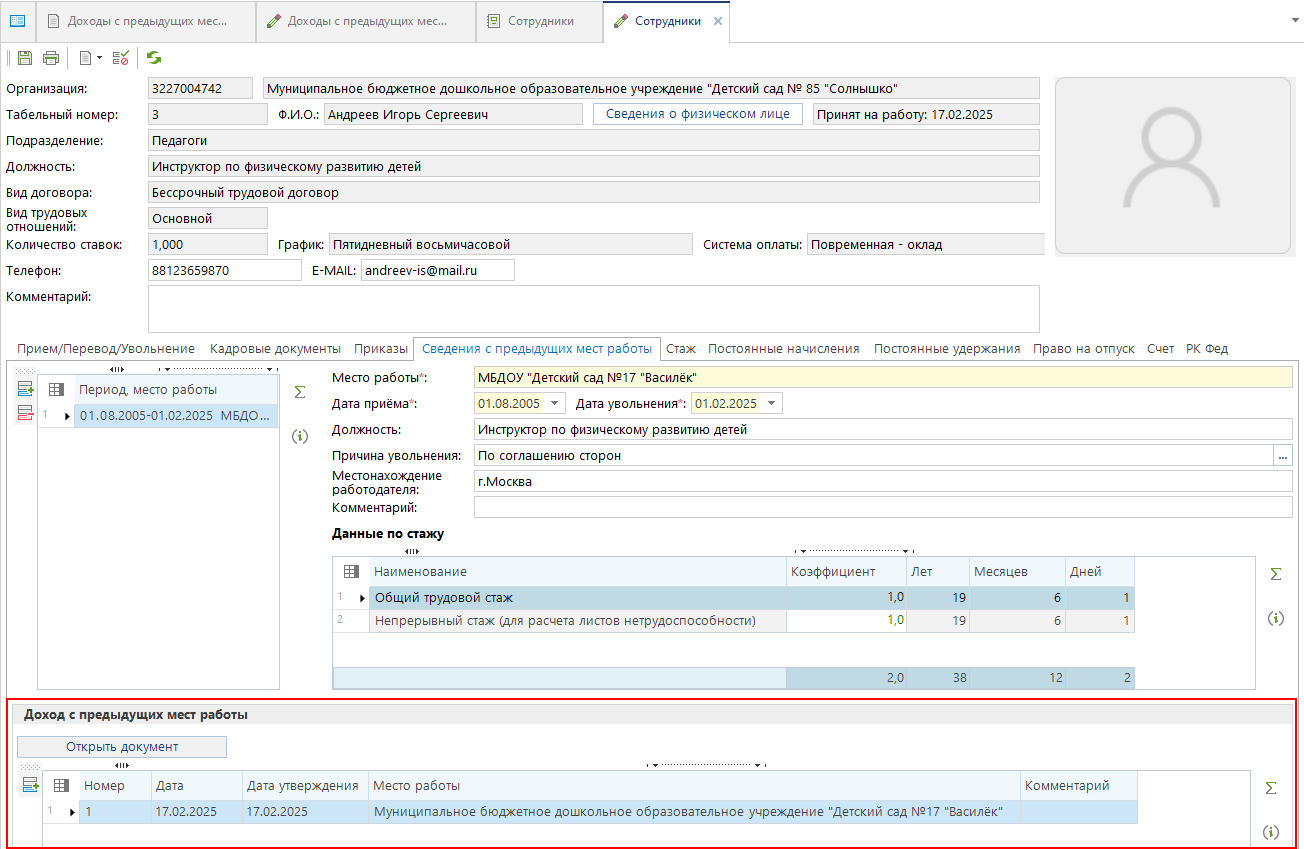Open the Дата приёма date dropdown
This screenshot has height=849, width=1304.
[x=556, y=403]
